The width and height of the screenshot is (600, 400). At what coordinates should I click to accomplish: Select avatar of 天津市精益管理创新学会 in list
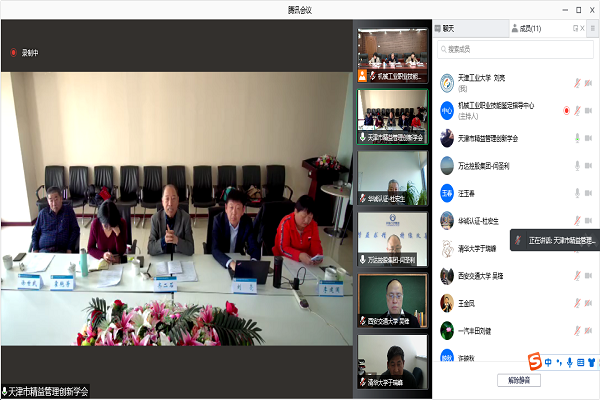point(447,138)
